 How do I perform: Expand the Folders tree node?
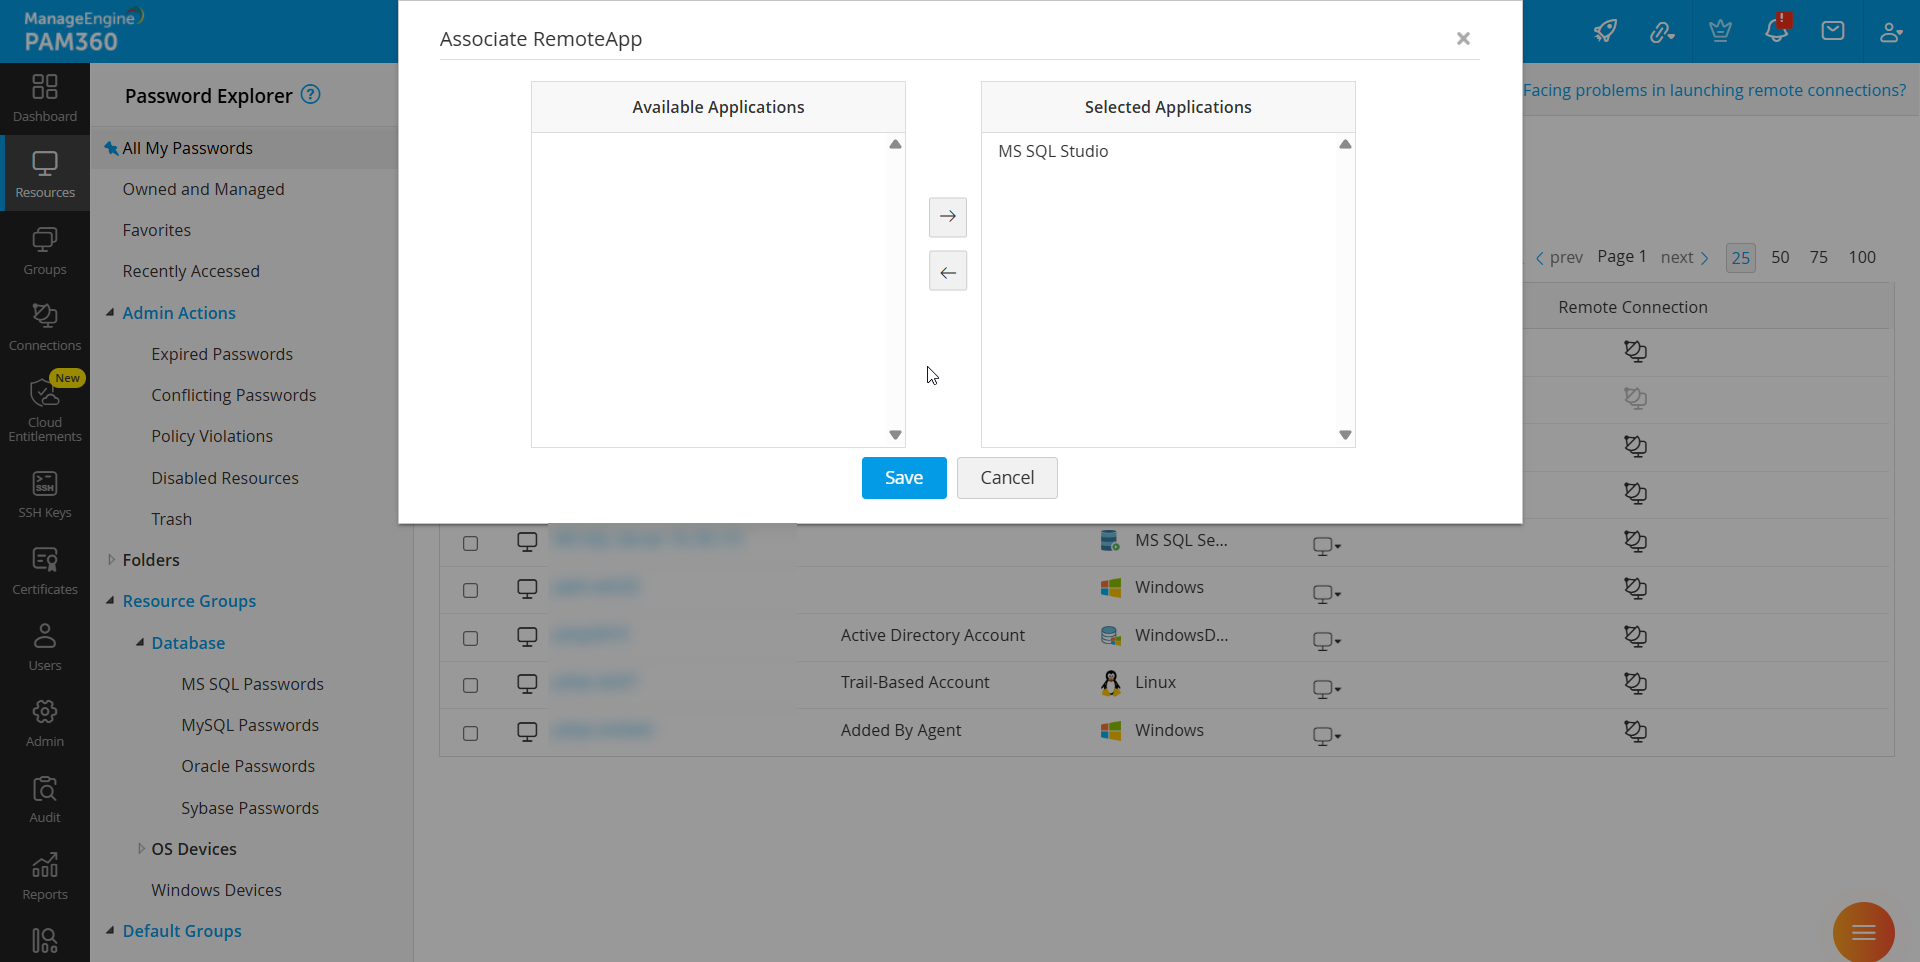point(111,560)
